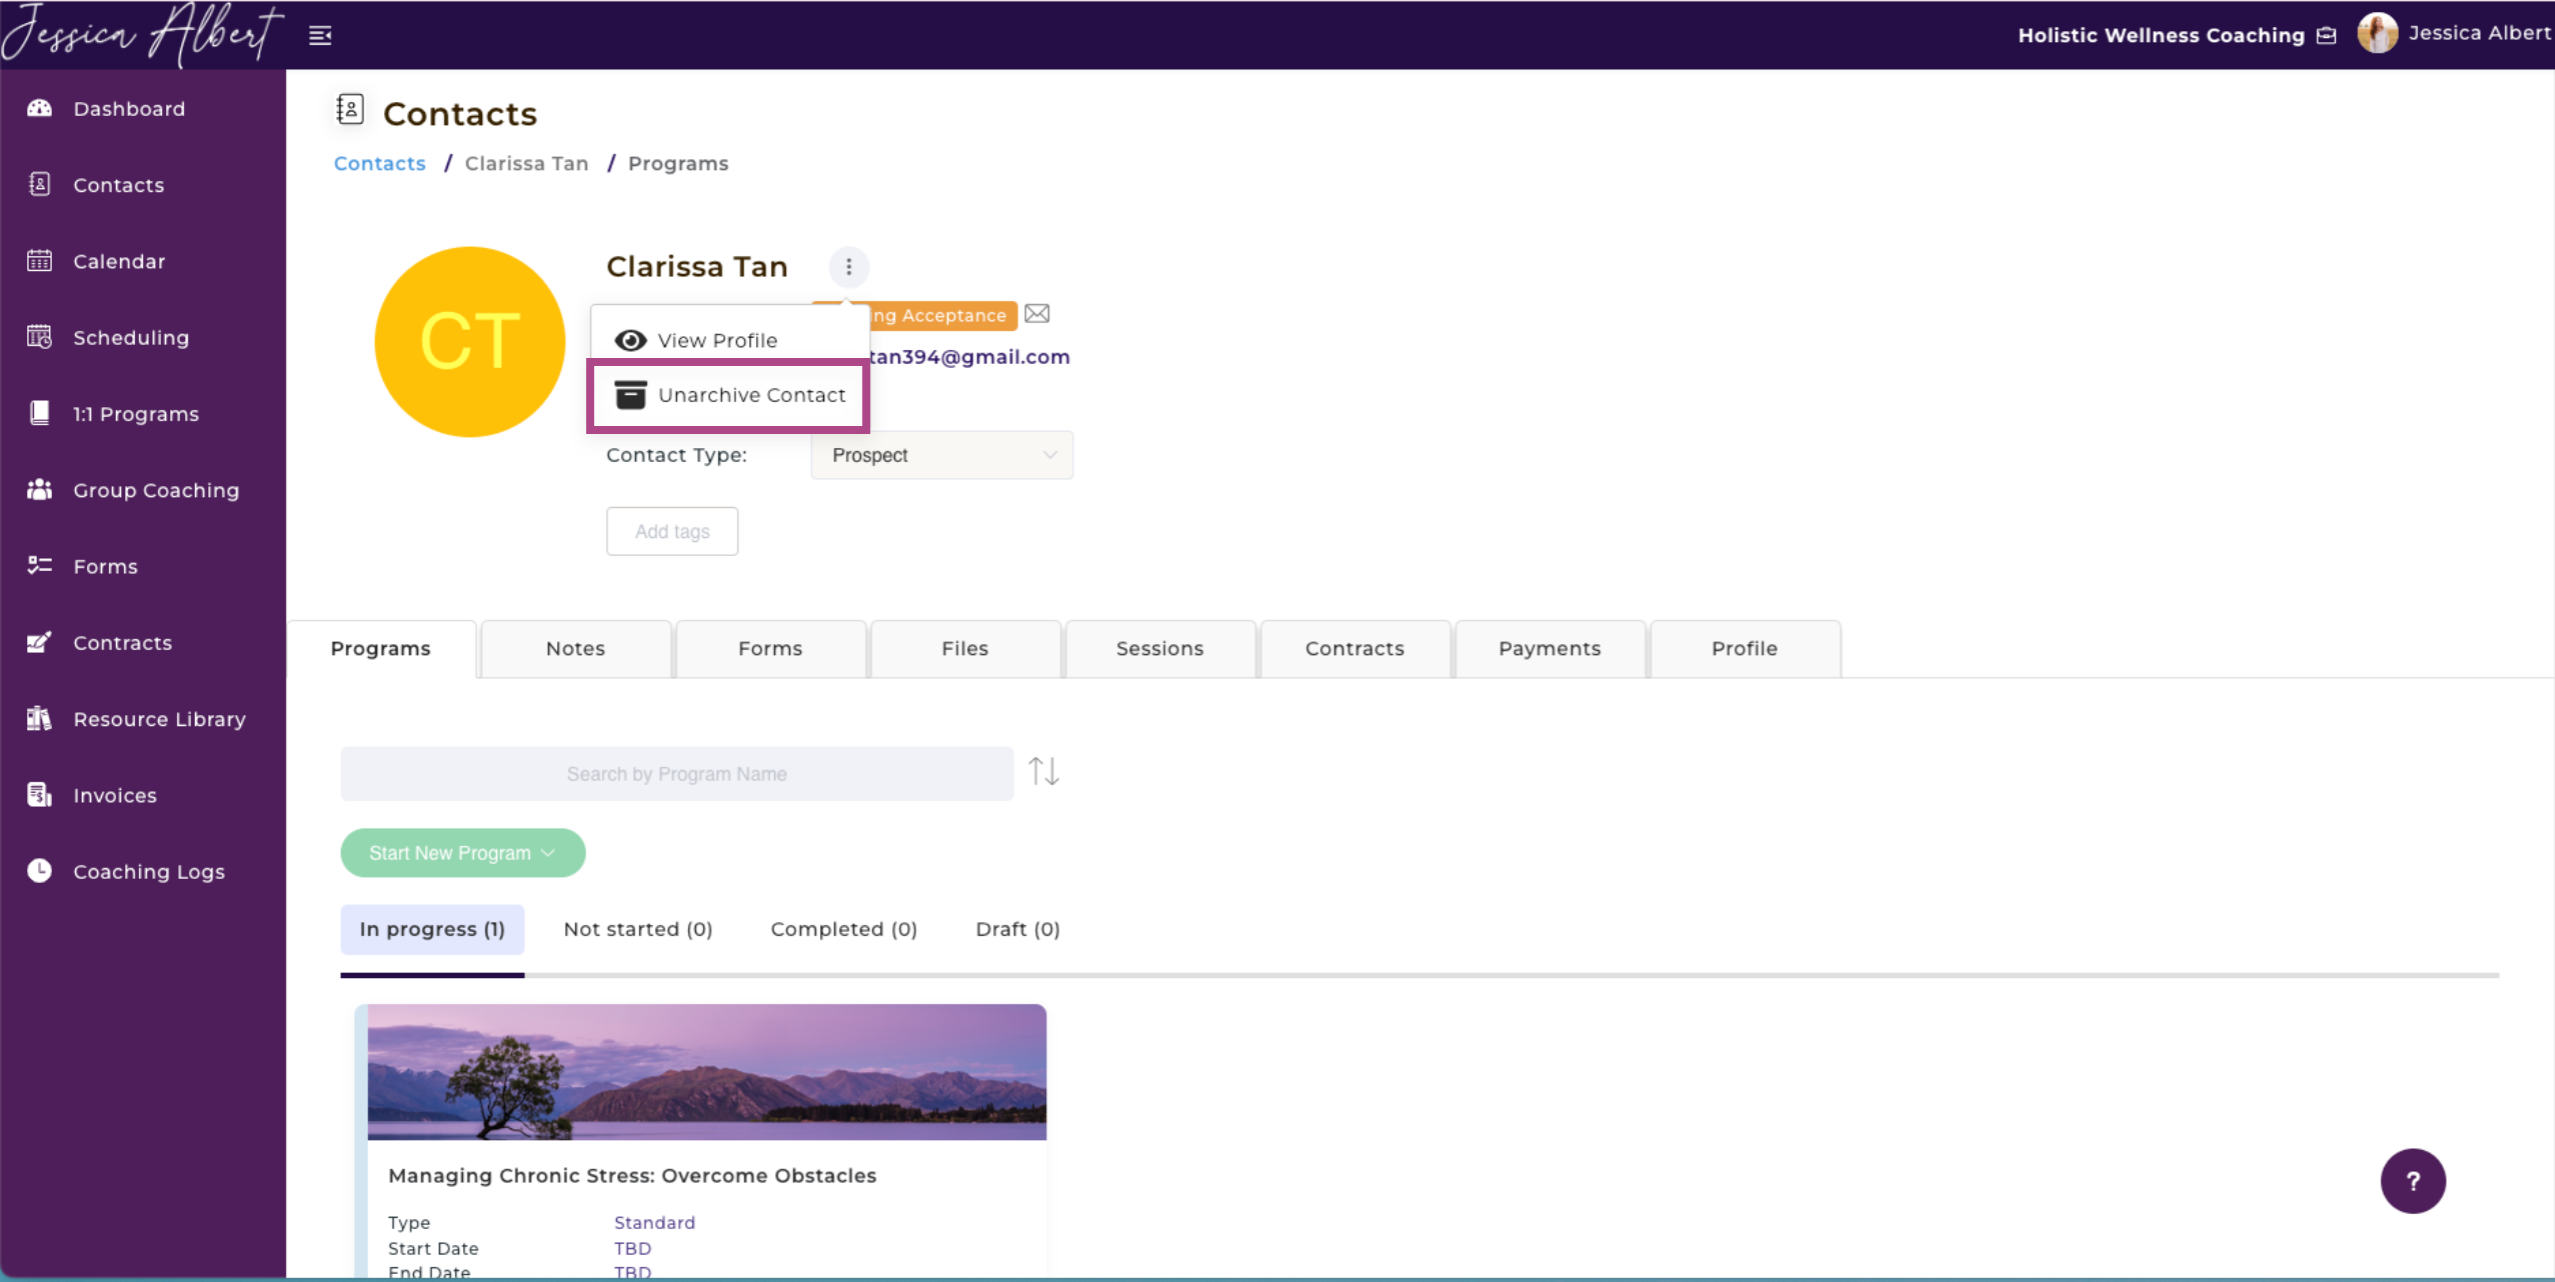Click the briefcase icon beside Holistic Wellness Coaching
The width and height of the screenshot is (2555, 1282).
click(x=2327, y=36)
